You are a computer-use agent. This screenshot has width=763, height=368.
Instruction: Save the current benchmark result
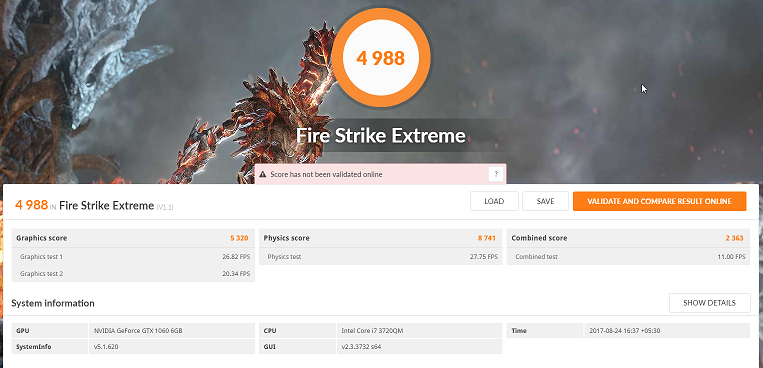(x=545, y=202)
